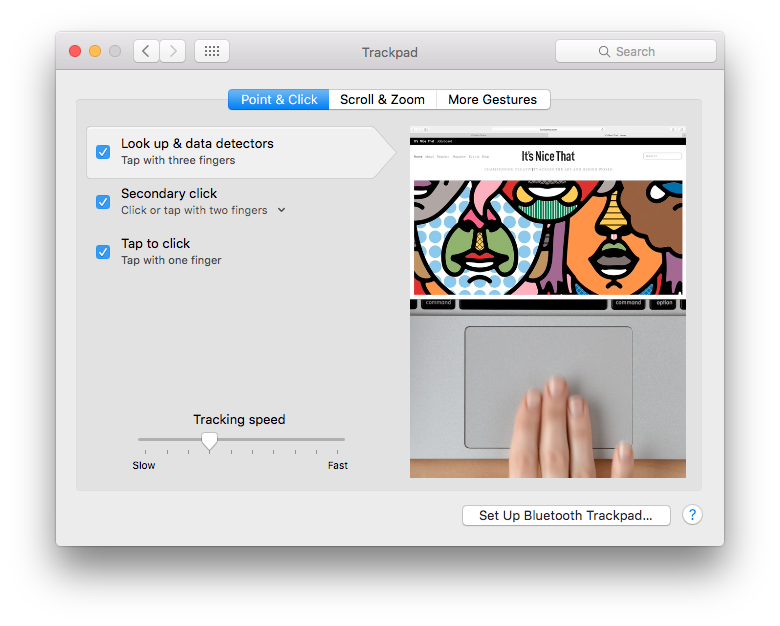Show all preferences grid icon
The image size is (780, 626).
pyautogui.click(x=212, y=51)
